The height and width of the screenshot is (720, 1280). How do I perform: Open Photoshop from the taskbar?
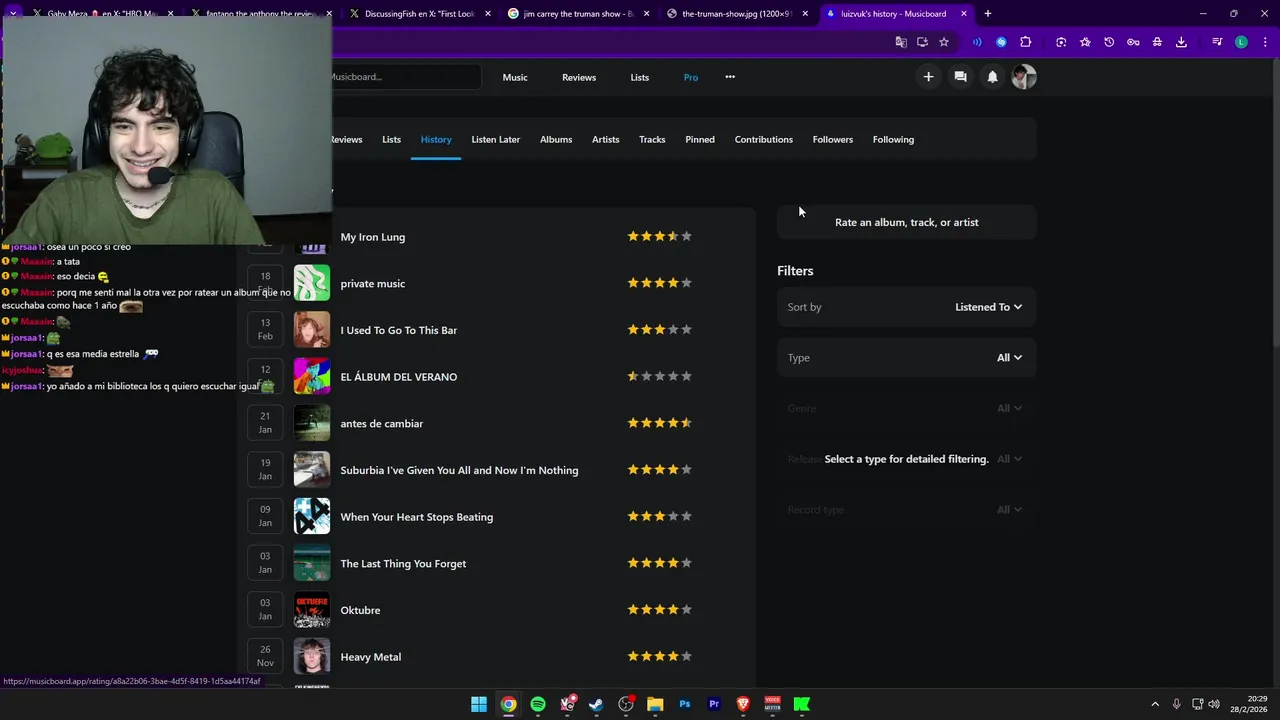click(685, 704)
